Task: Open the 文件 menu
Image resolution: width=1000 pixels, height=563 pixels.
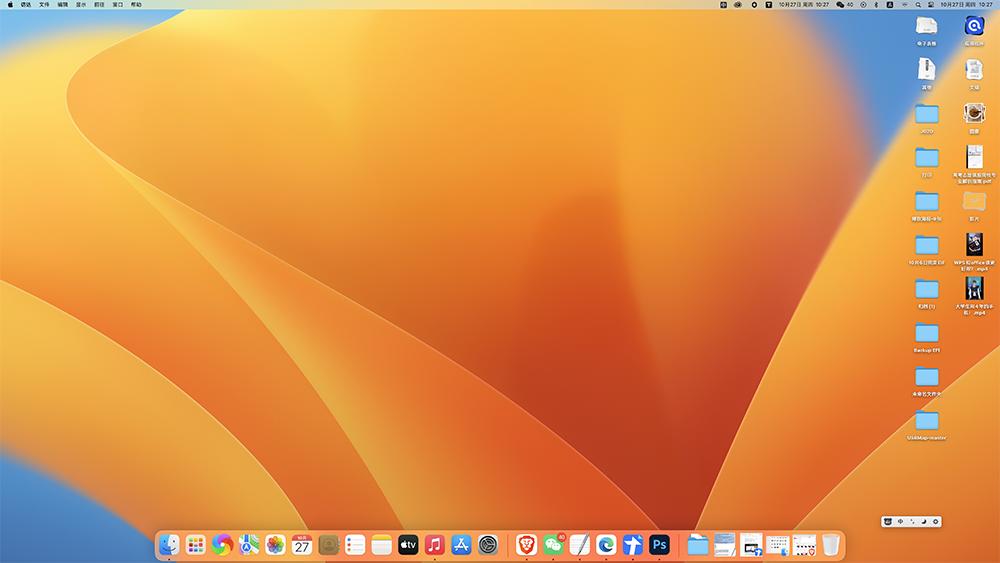Action: [44, 5]
